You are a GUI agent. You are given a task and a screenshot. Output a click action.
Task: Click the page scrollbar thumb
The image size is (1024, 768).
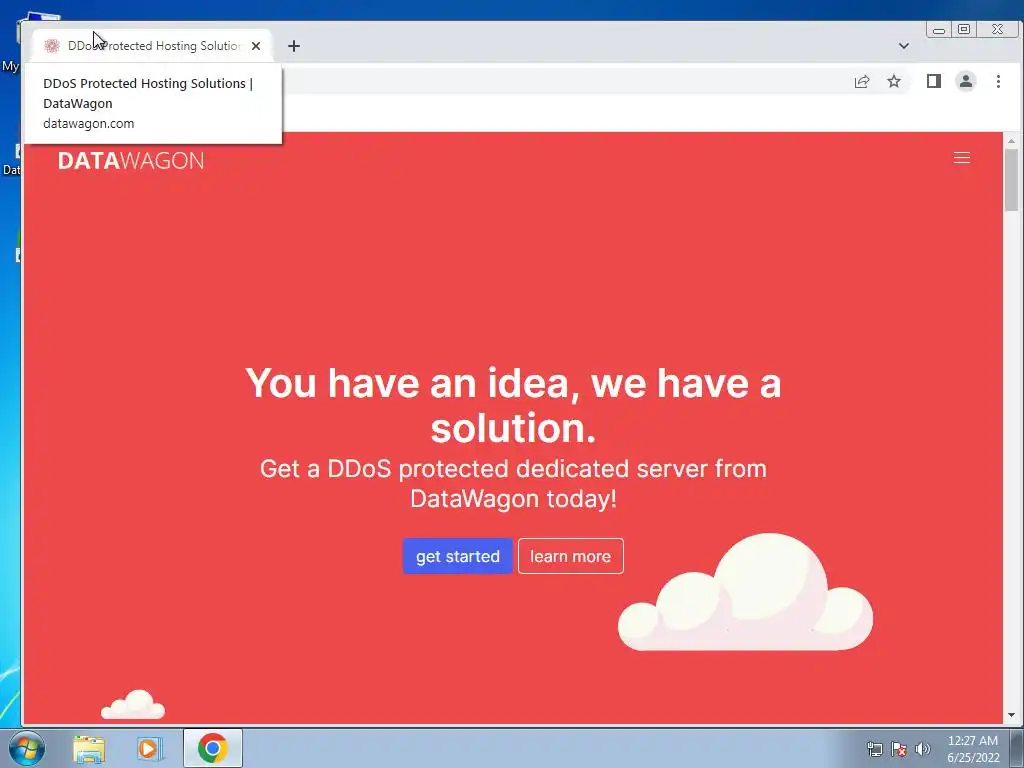click(x=1012, y=180)
